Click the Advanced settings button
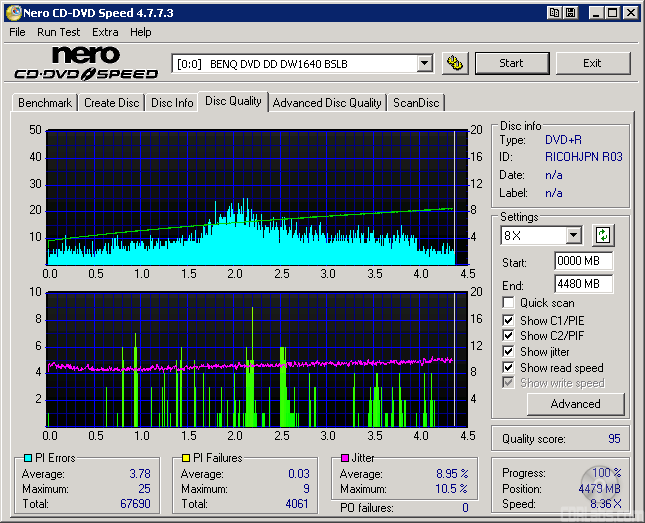 point(575,404)
